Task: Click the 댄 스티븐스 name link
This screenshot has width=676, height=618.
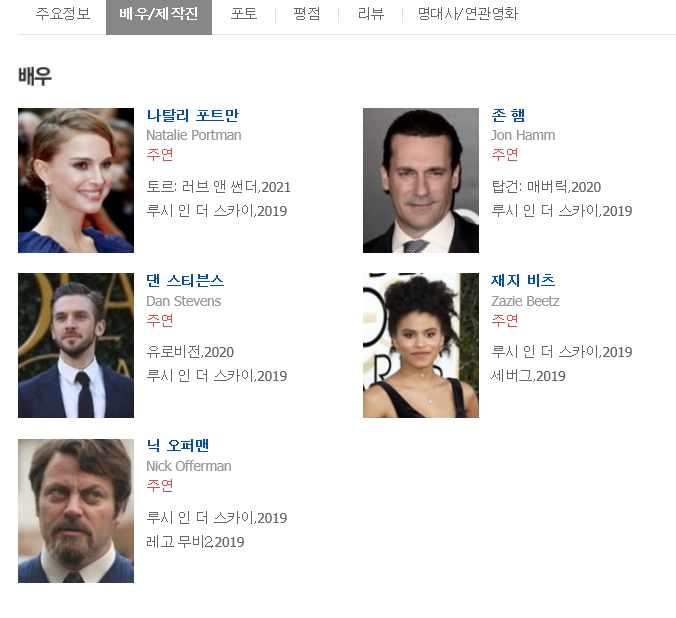Action: (185, 280)
